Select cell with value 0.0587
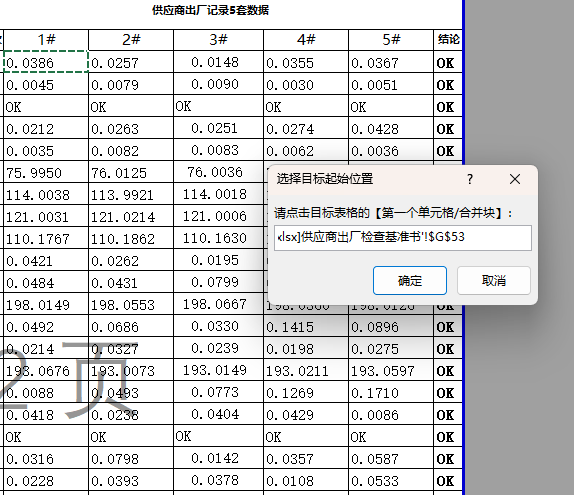Image resolution: width=574 pixels, height=495 pixels. [x=391, y=458]
